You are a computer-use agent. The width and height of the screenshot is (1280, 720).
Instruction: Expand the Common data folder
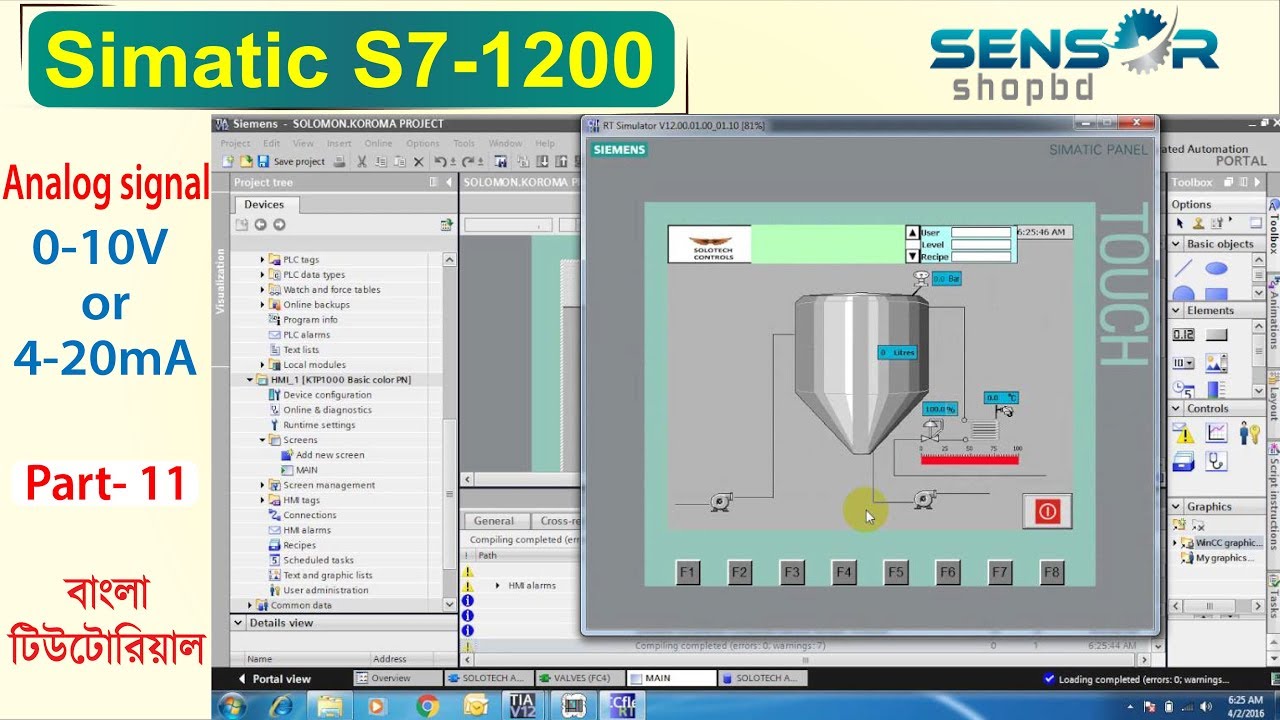[250, 605]
